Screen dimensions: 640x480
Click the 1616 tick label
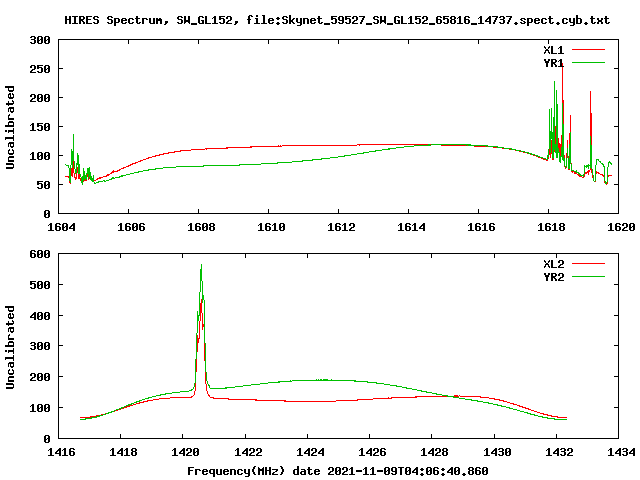pyautogui.click(x=481, y=227)
